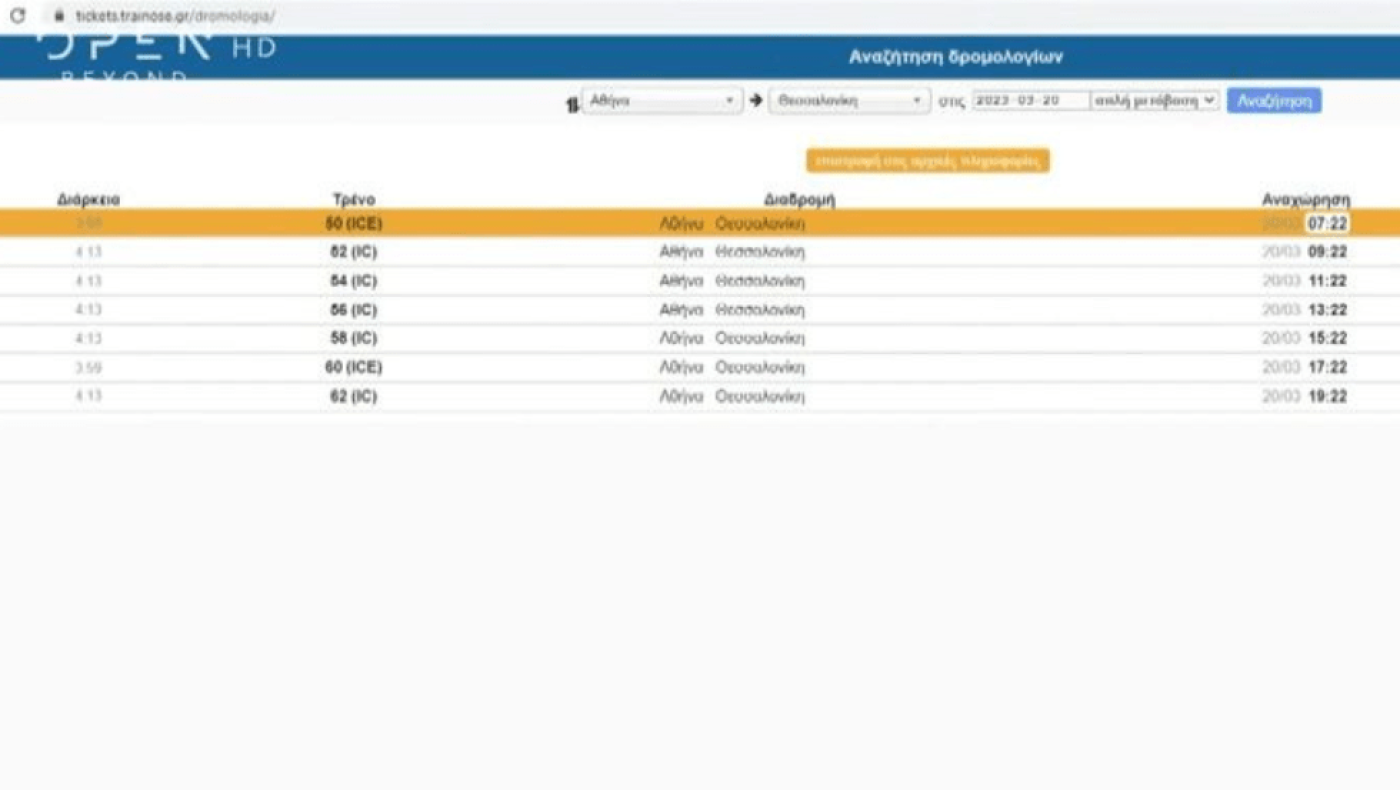Click the browser reload icon
Viewport: 1400px width, 790px height.
tap(17, 16)
